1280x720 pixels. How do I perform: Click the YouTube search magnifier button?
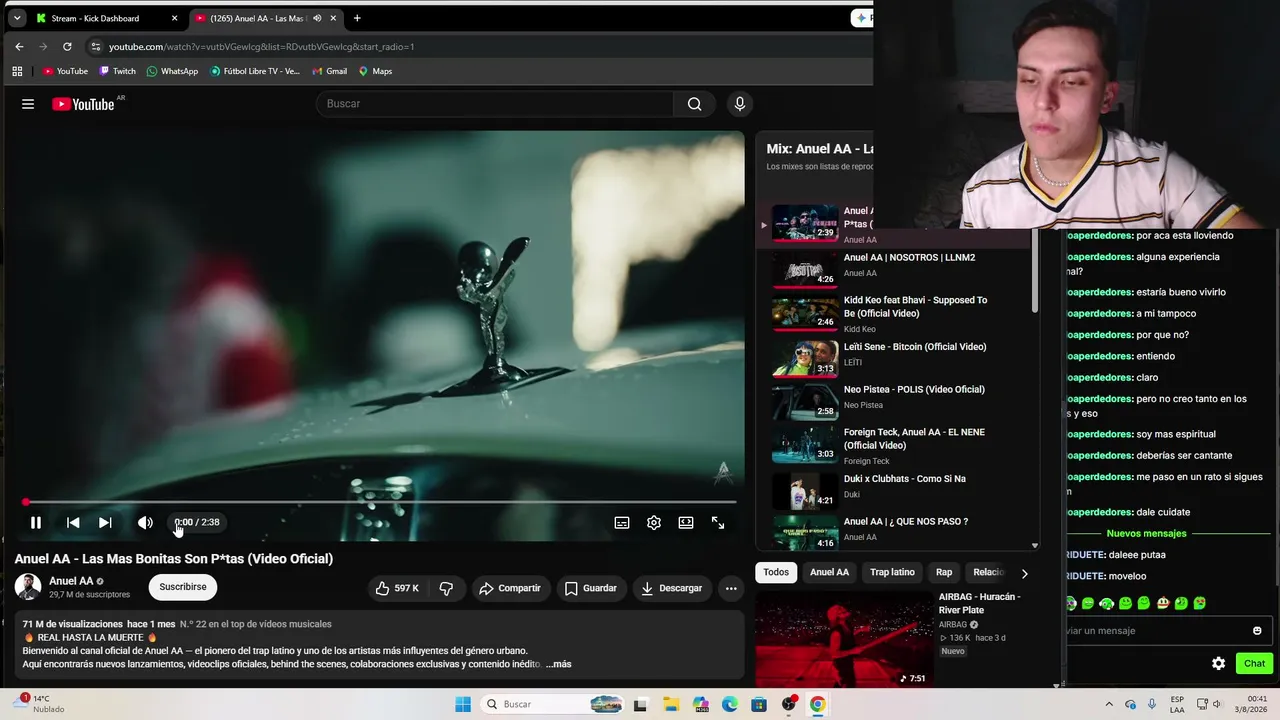tap(694, 104)
